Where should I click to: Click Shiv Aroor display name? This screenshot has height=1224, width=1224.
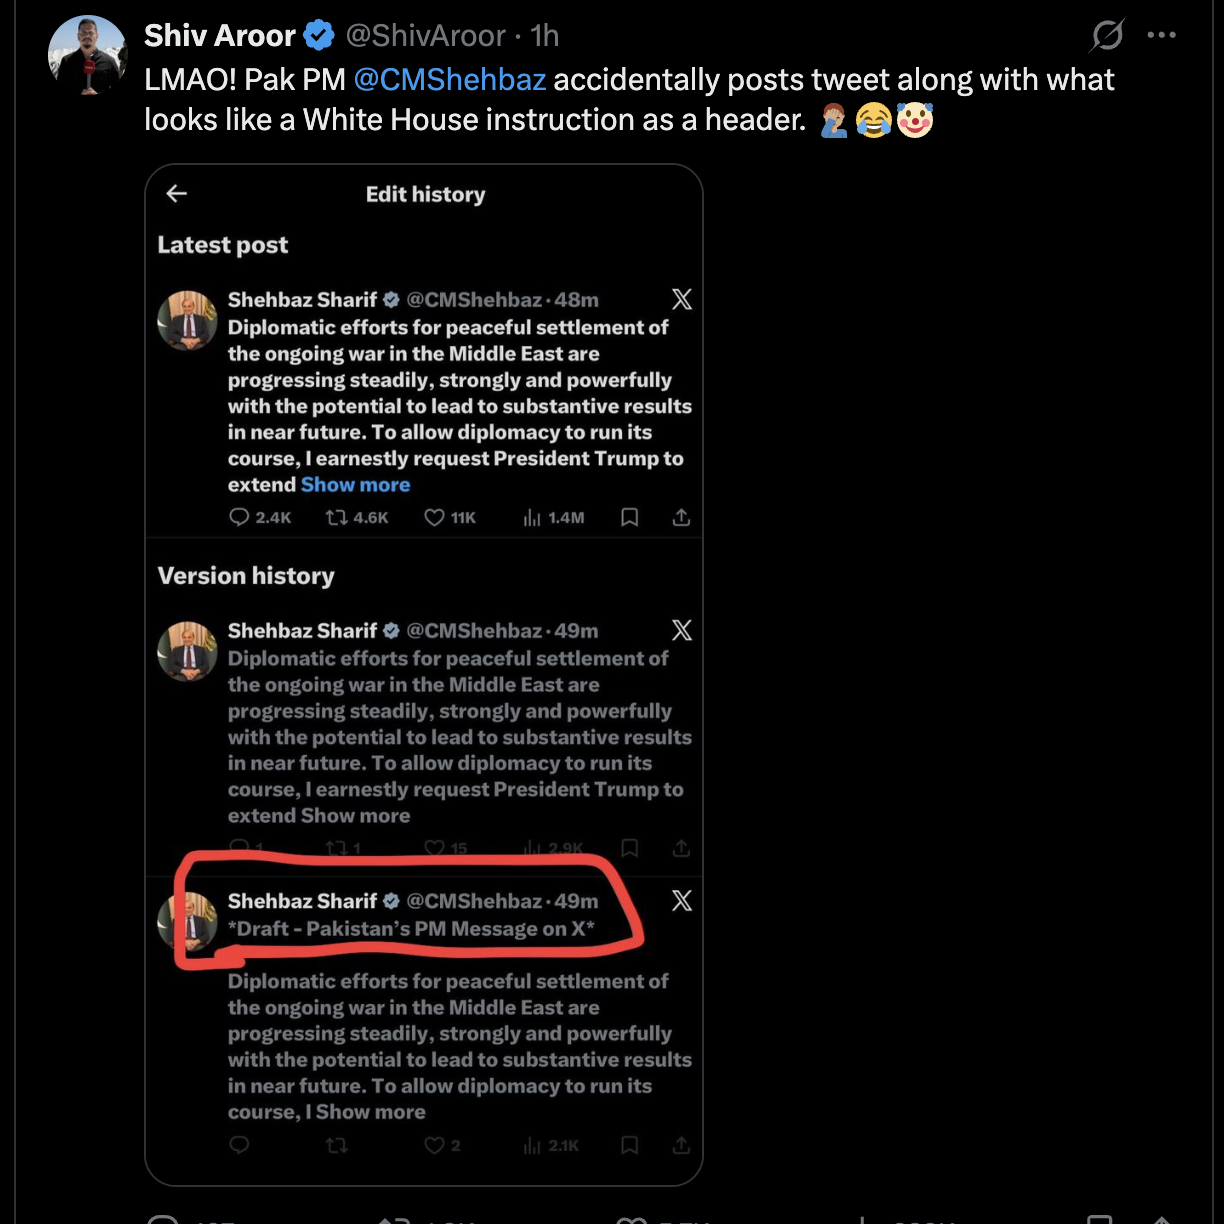point(220,36)
